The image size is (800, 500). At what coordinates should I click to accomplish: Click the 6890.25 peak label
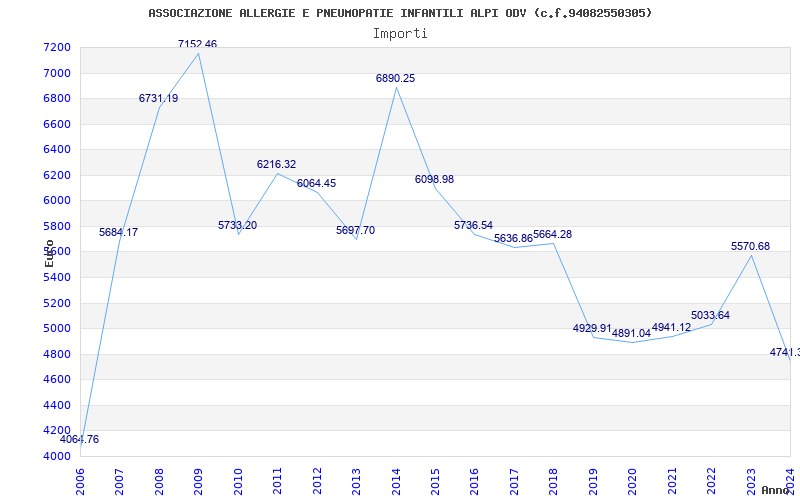[x=395, y=79]
